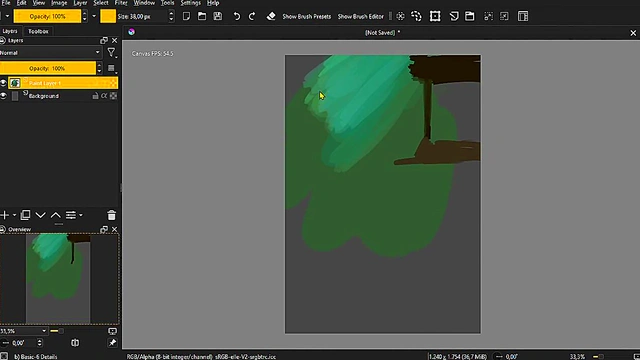Screen dimensions: 640x360
Task: Open the Normal blending mode dropdown
Action: [50, 53]
